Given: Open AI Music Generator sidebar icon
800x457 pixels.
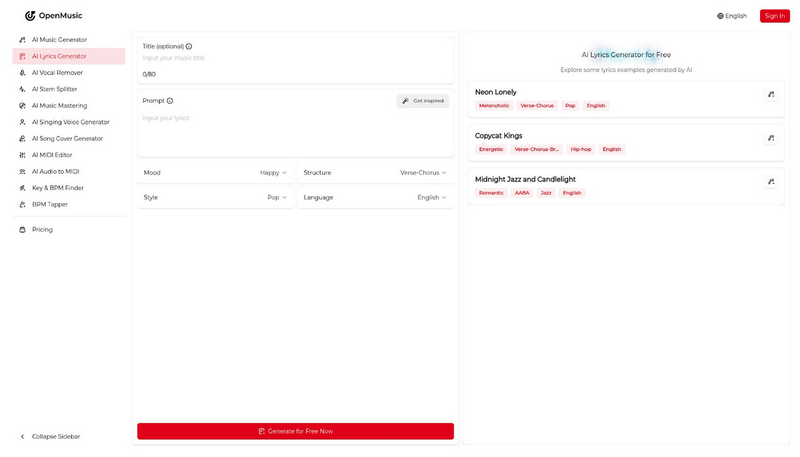Looking at the screenshot, I should [x=22, y=40].
